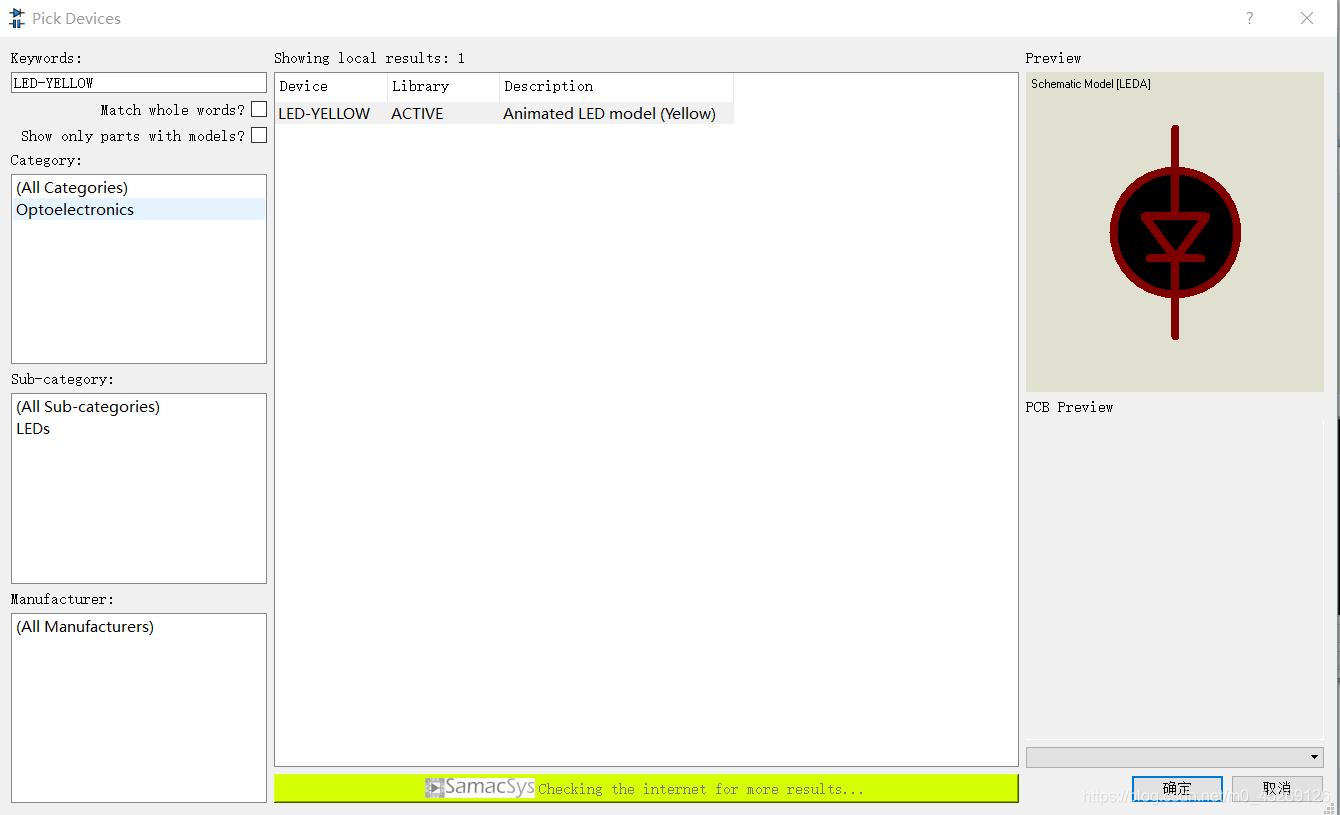Select (All Categories) in Category list
The width and height of the screenshot is (1340, 815).
coord(139,187)
